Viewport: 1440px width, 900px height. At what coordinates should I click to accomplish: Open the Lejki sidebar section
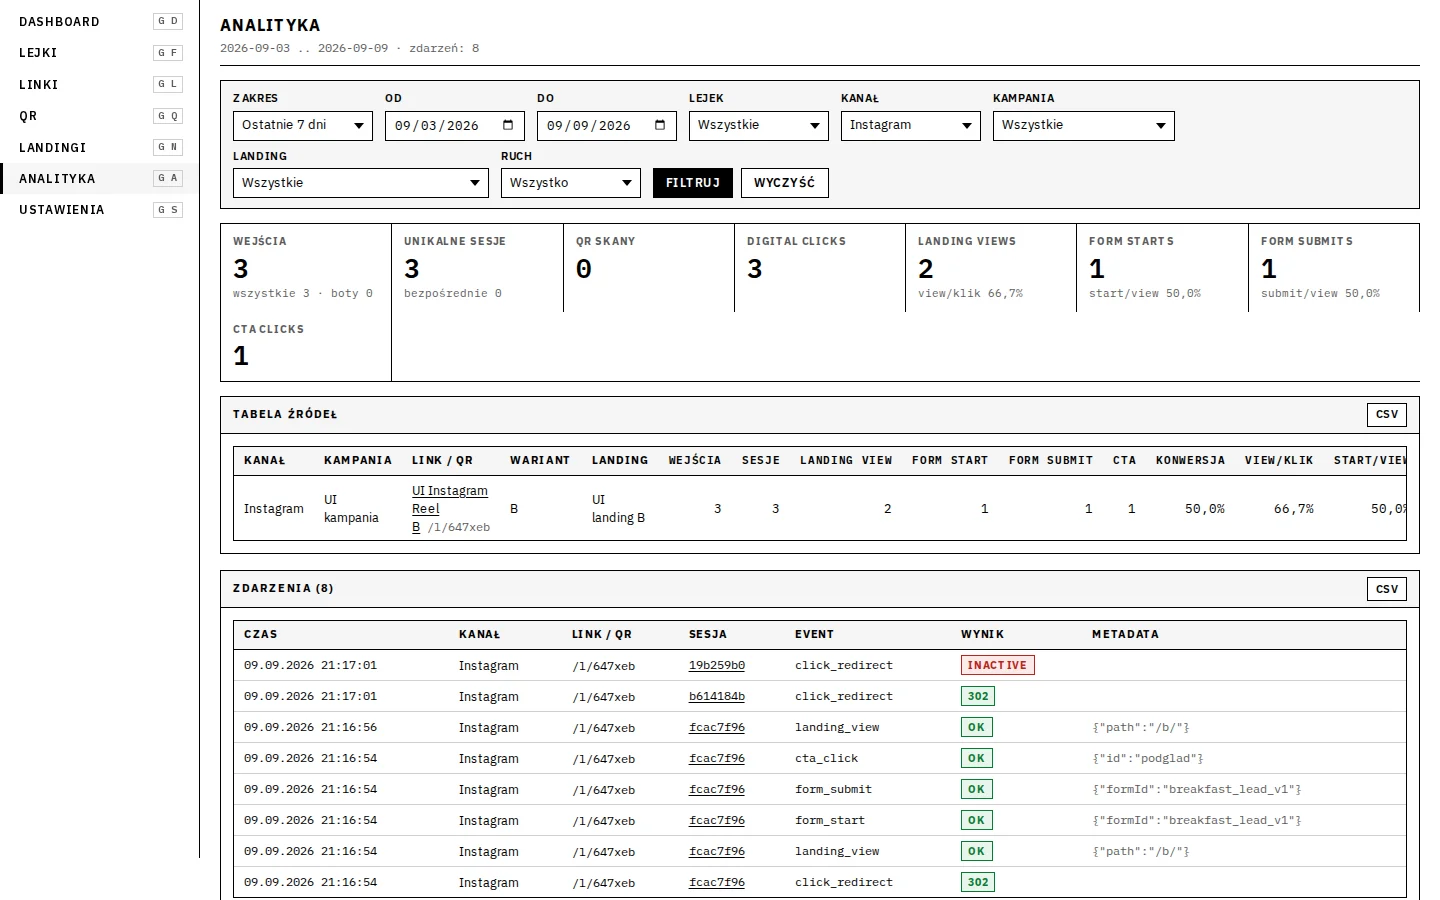point(100,53)
